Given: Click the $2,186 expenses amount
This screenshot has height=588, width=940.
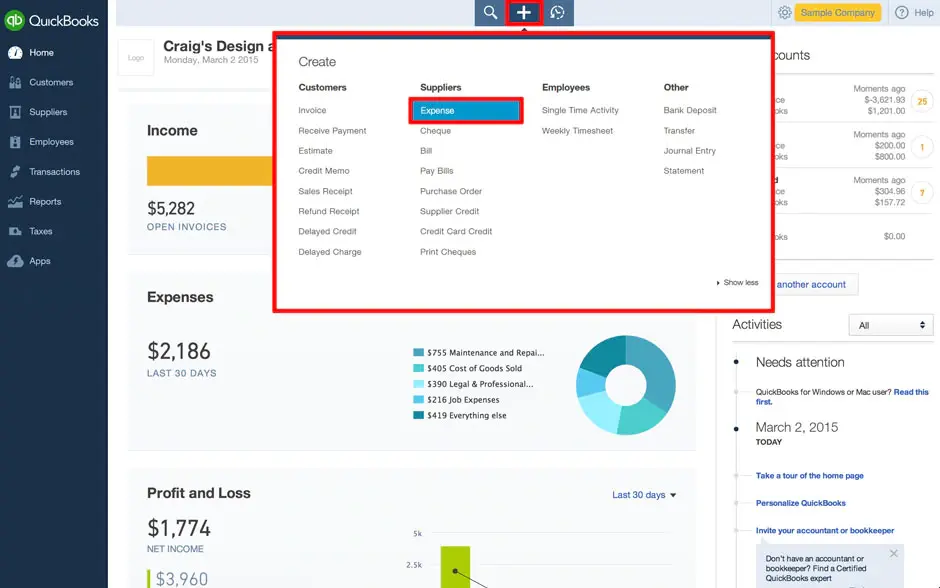Looking at the screenshot, I should click(179, 351).
